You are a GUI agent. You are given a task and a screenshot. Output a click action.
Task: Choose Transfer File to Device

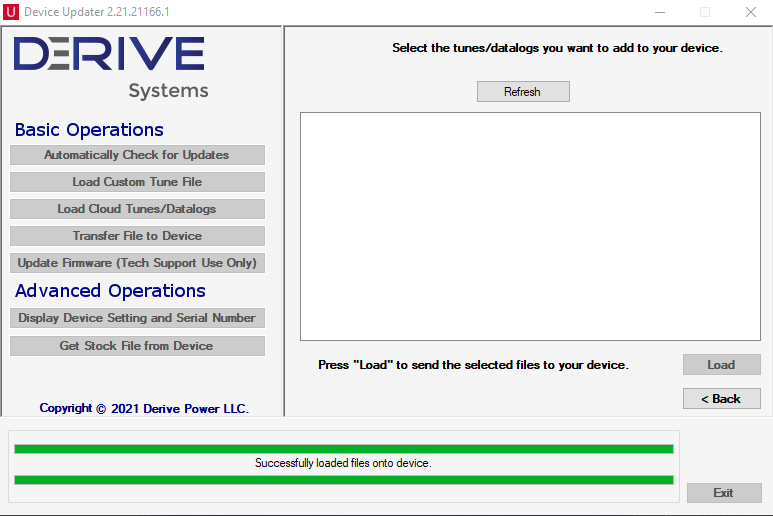click(x=137, y=236)
